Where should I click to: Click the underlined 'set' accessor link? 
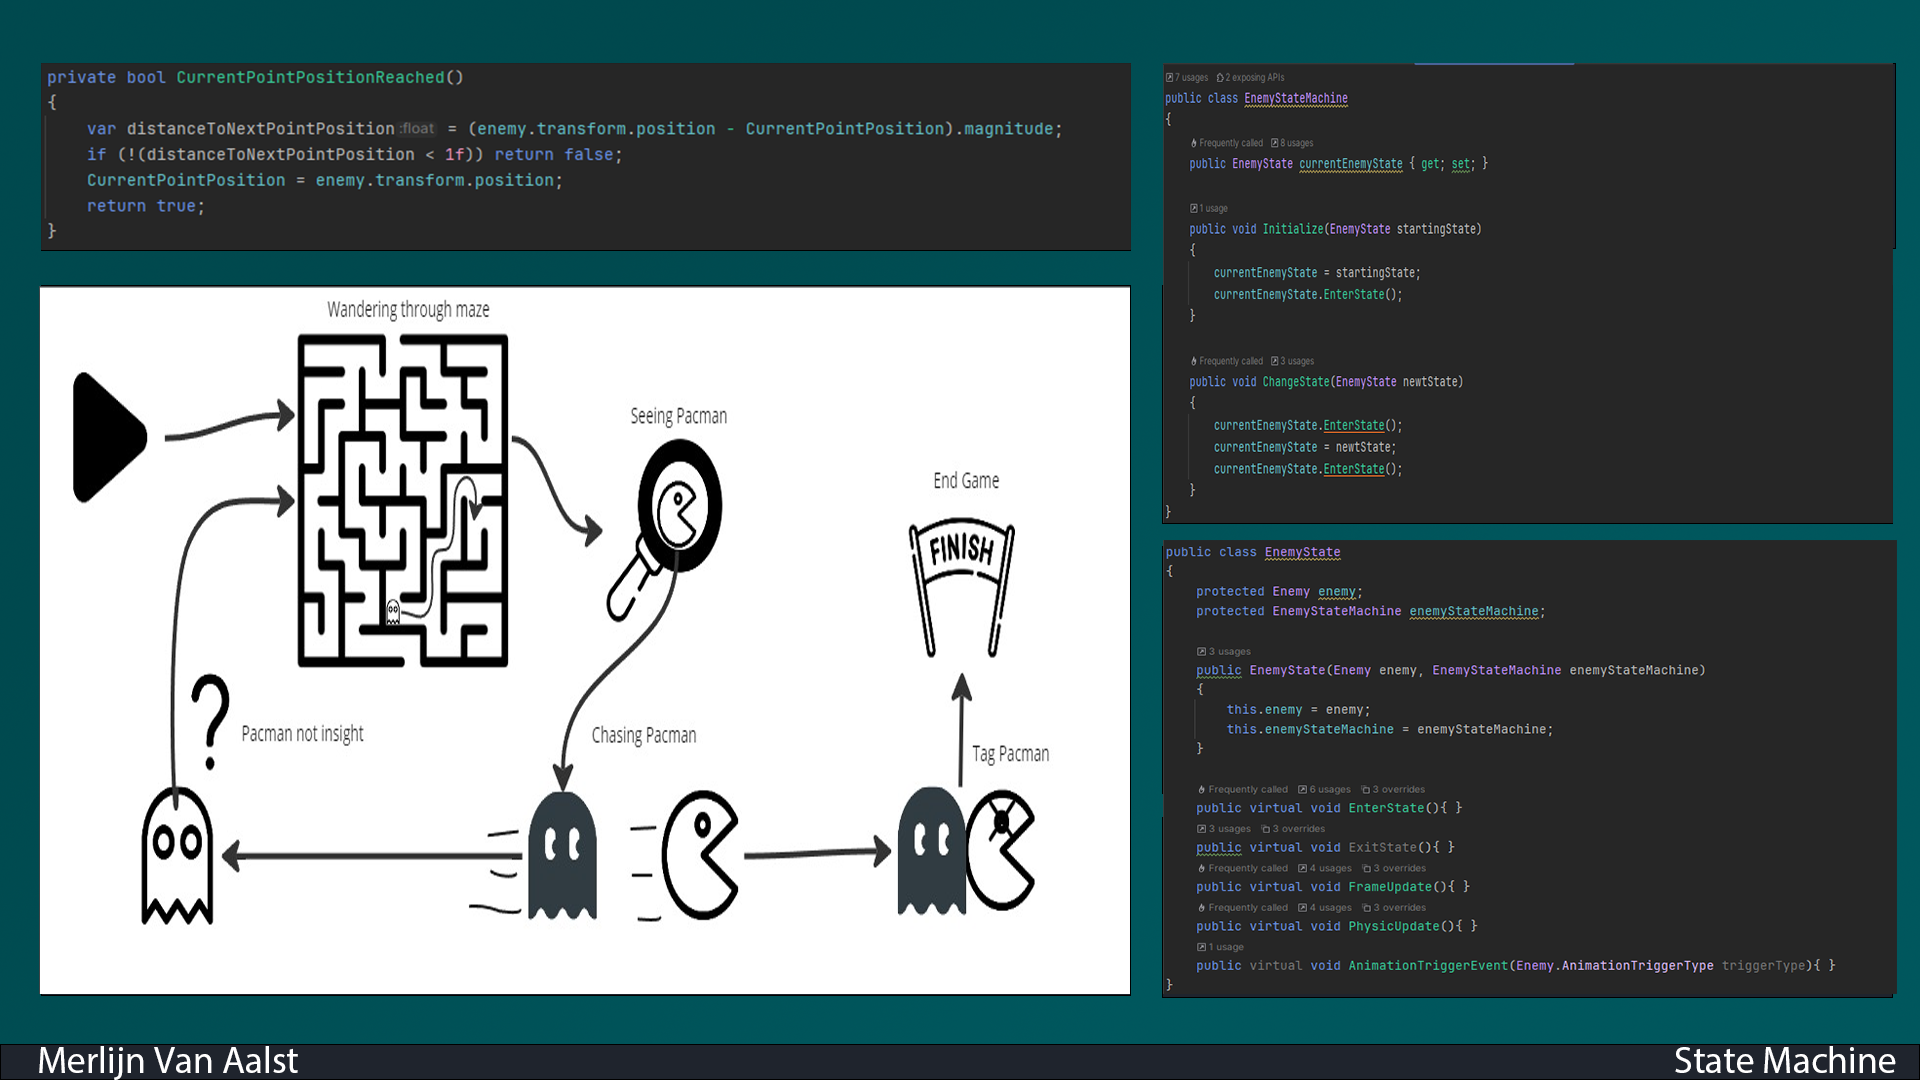[x=1460, y=165]
